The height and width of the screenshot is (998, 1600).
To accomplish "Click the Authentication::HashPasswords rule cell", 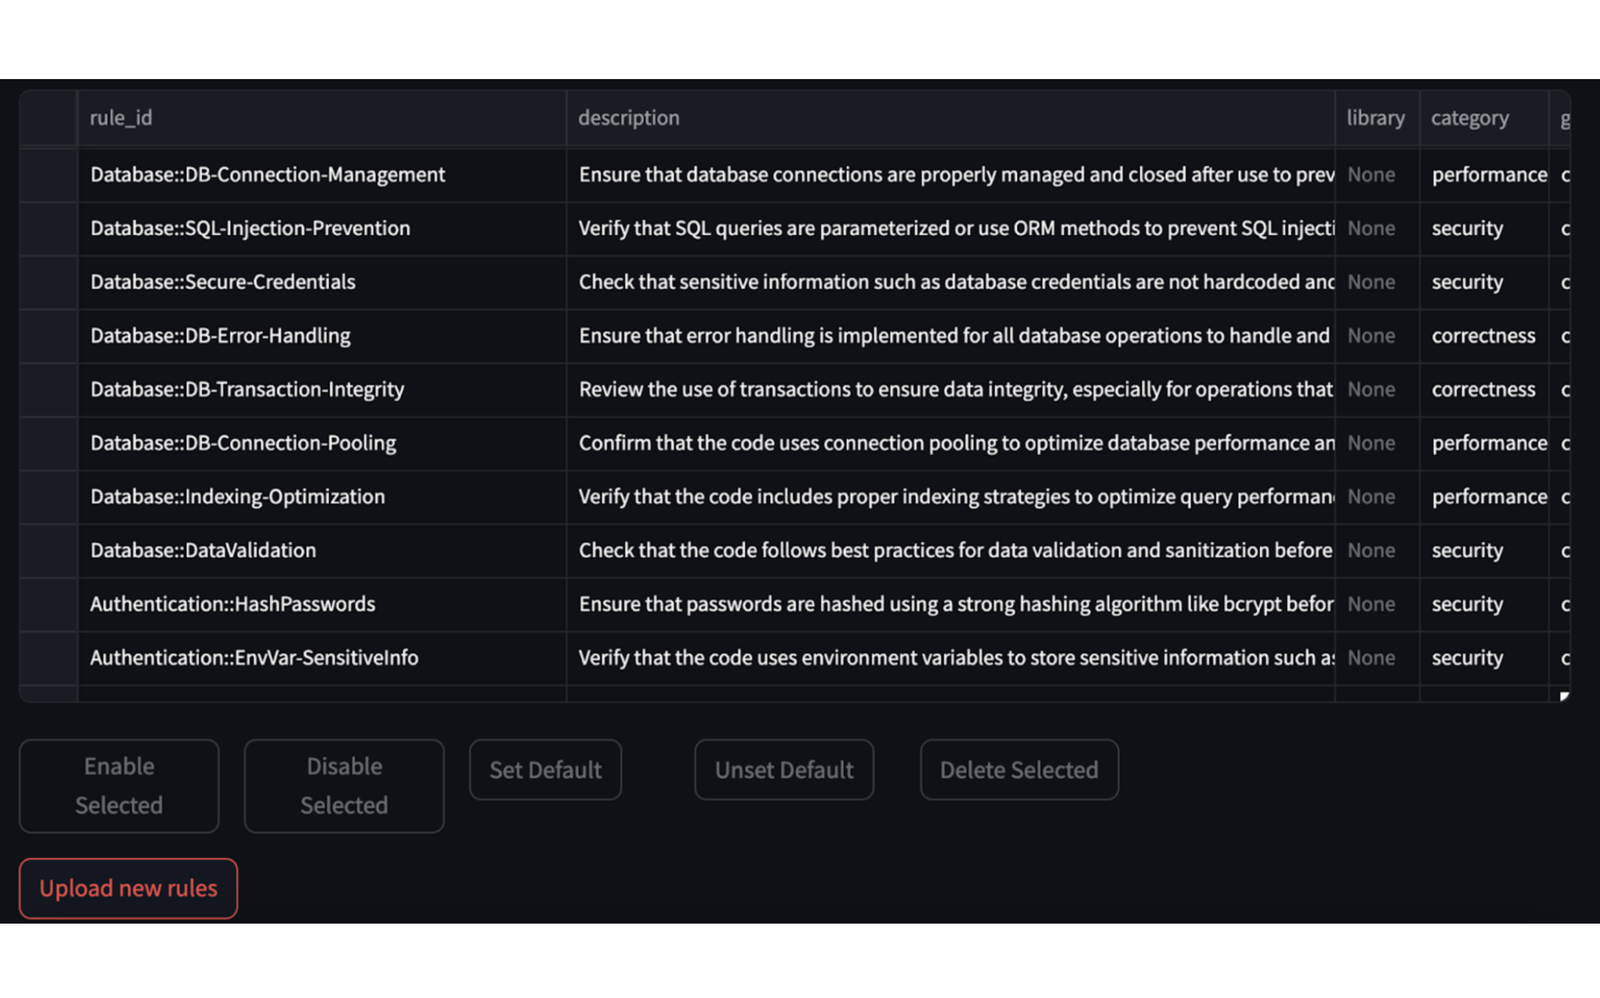I will (232, 603).
